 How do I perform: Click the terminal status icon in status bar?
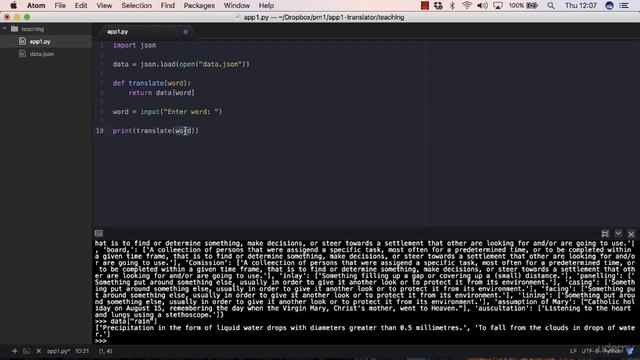coord(27,351)
